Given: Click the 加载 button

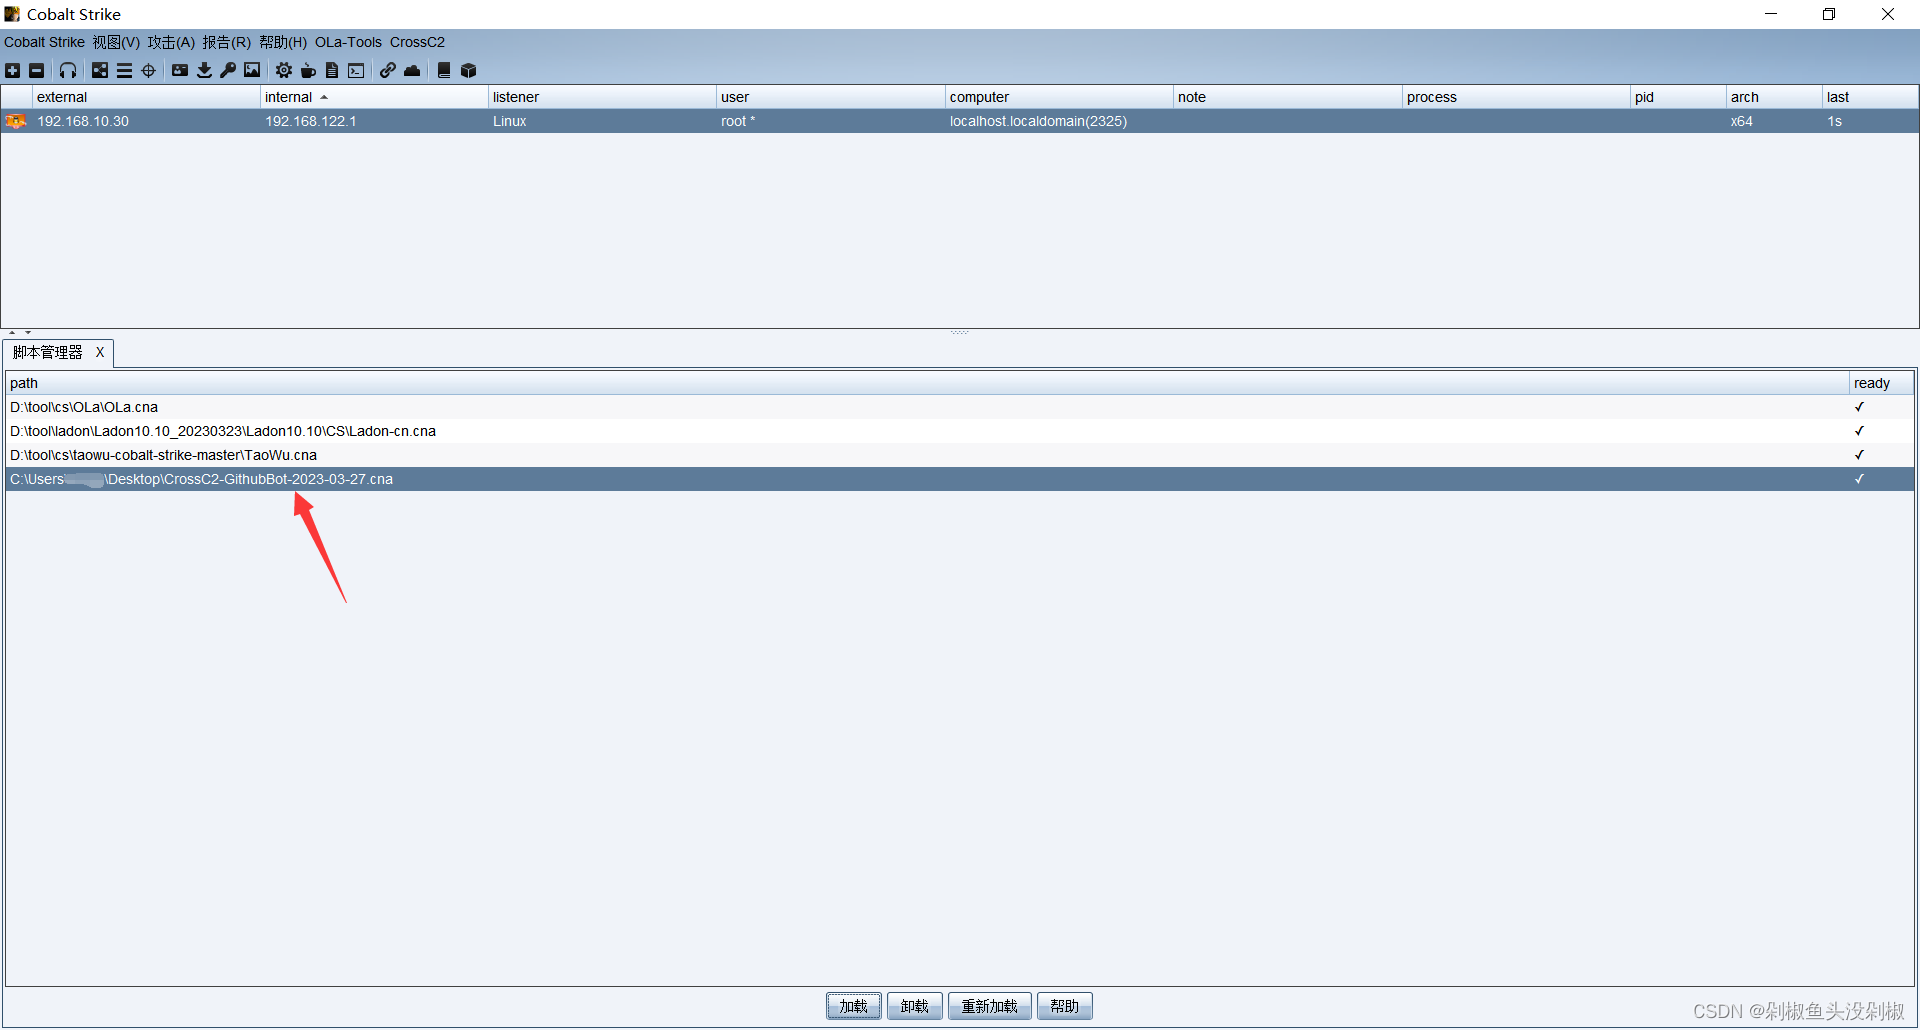Looking at the screenshot, I should click(x=854, y=1006).
